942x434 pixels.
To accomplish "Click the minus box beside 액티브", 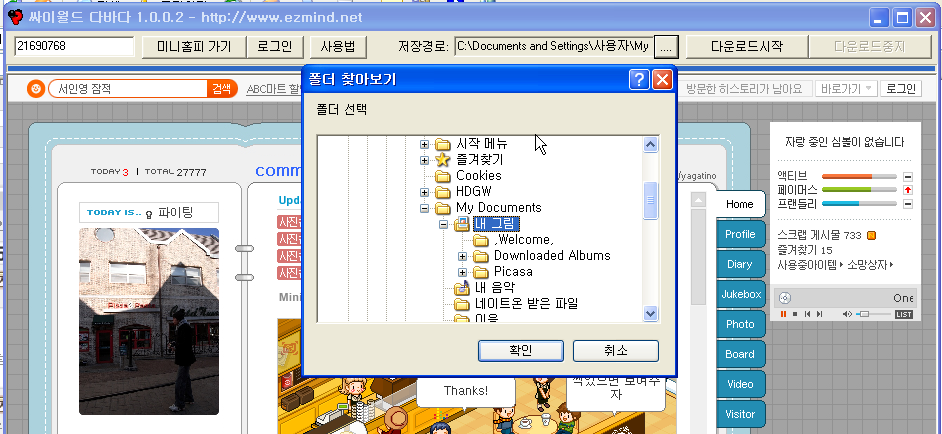I will click(908, 176).
